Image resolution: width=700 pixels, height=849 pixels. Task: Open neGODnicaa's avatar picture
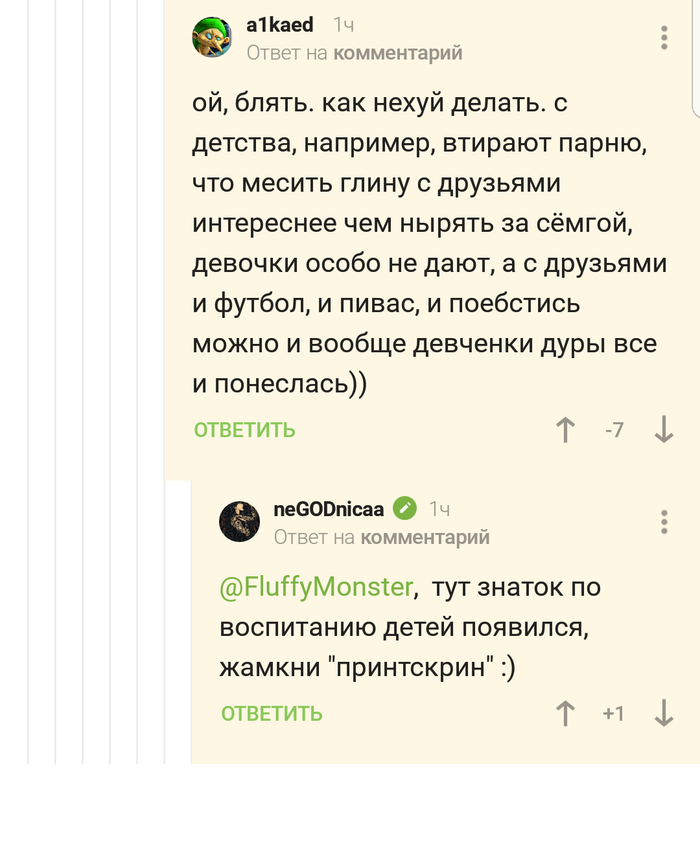[239, 522]
